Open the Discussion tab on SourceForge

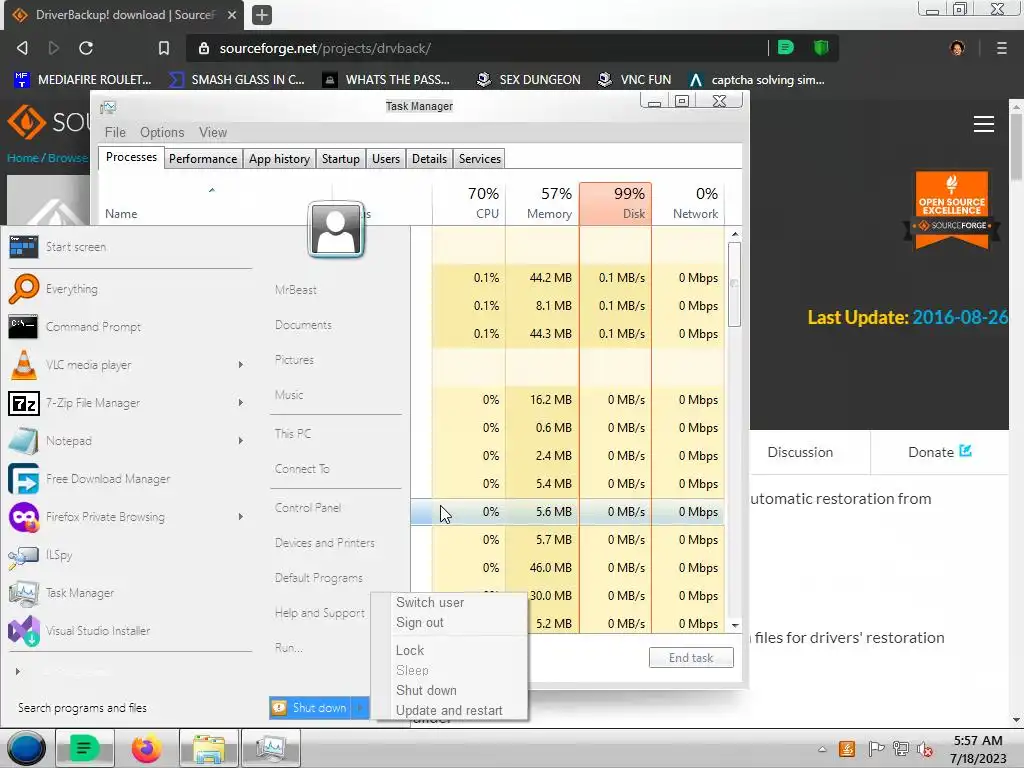coord(800,452)
